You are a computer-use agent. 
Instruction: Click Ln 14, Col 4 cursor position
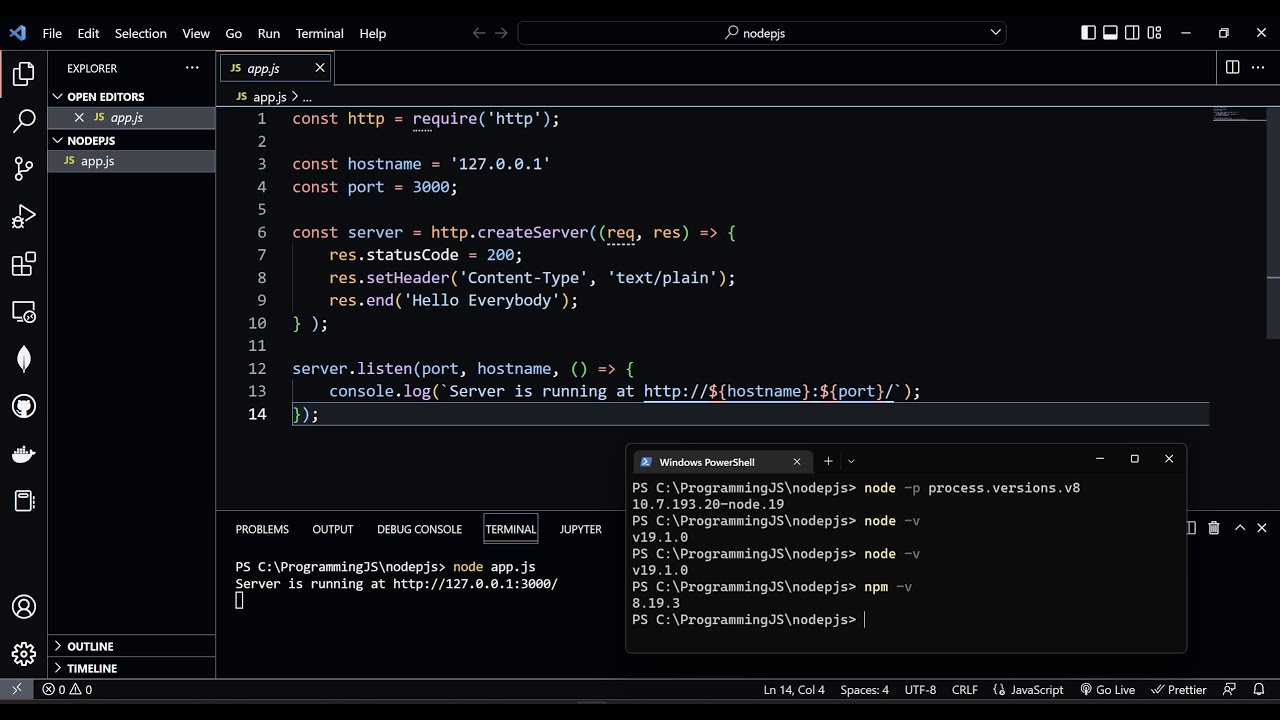pyautogui.click(x=794, y=689)
